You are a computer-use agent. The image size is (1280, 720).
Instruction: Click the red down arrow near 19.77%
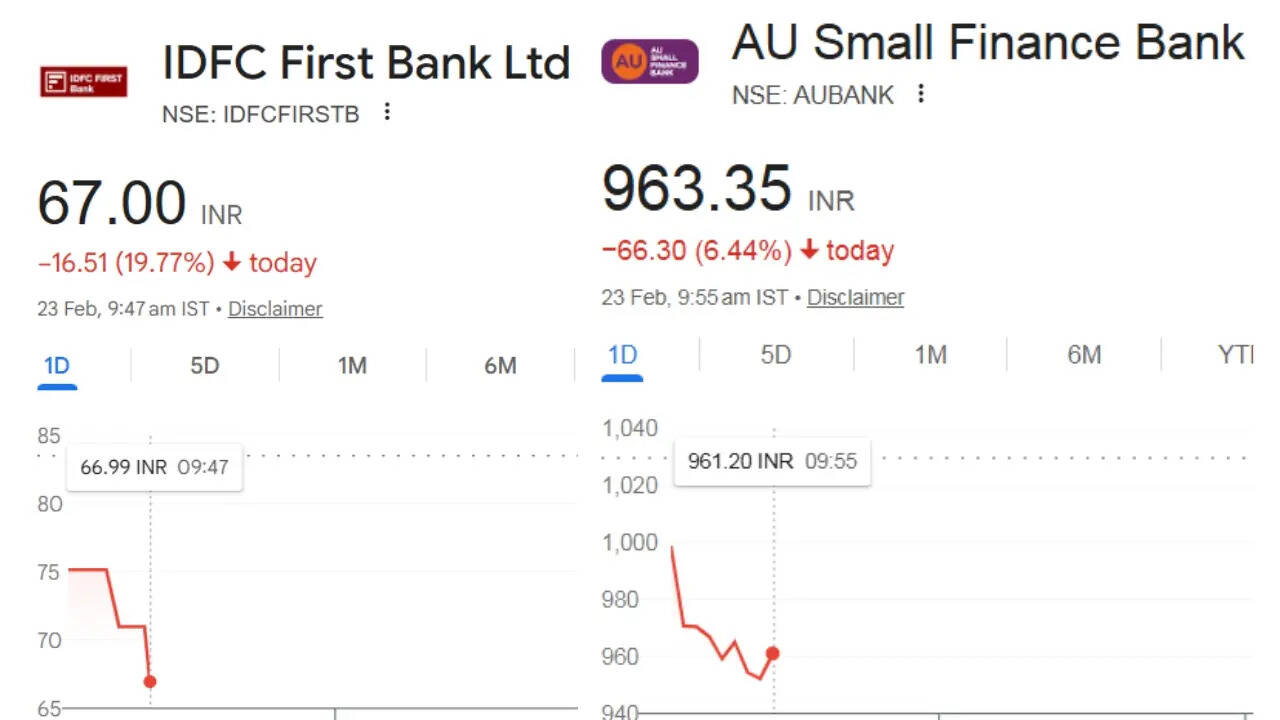tap(232, 263)
